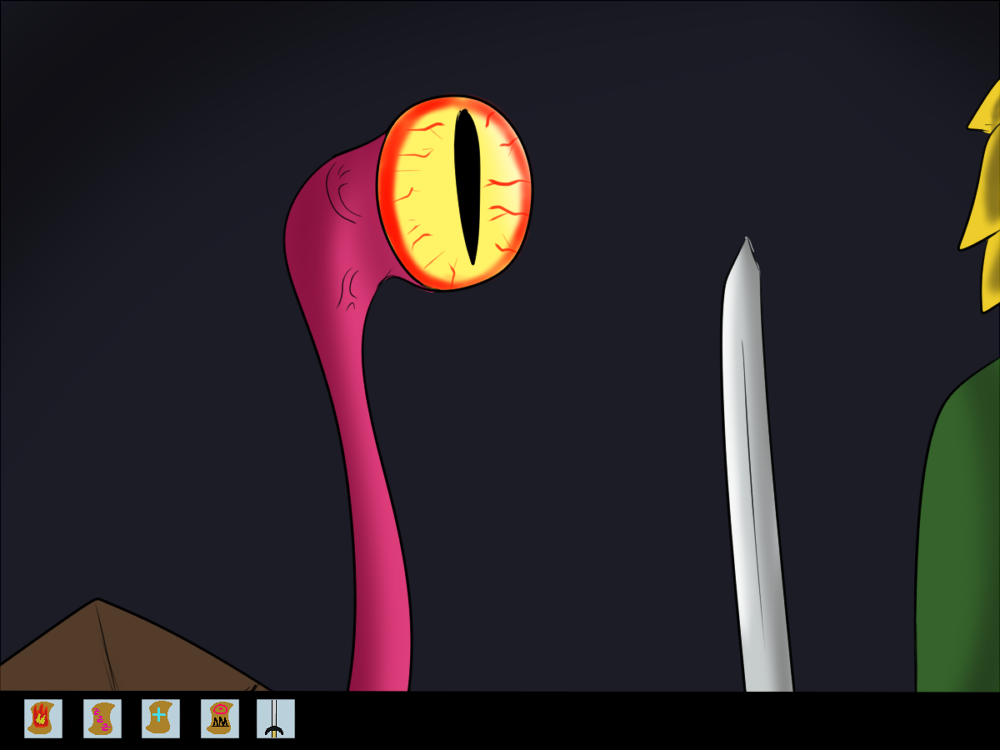
Task: Choose the sword item in inventory
Action: [x=276, y=718]
